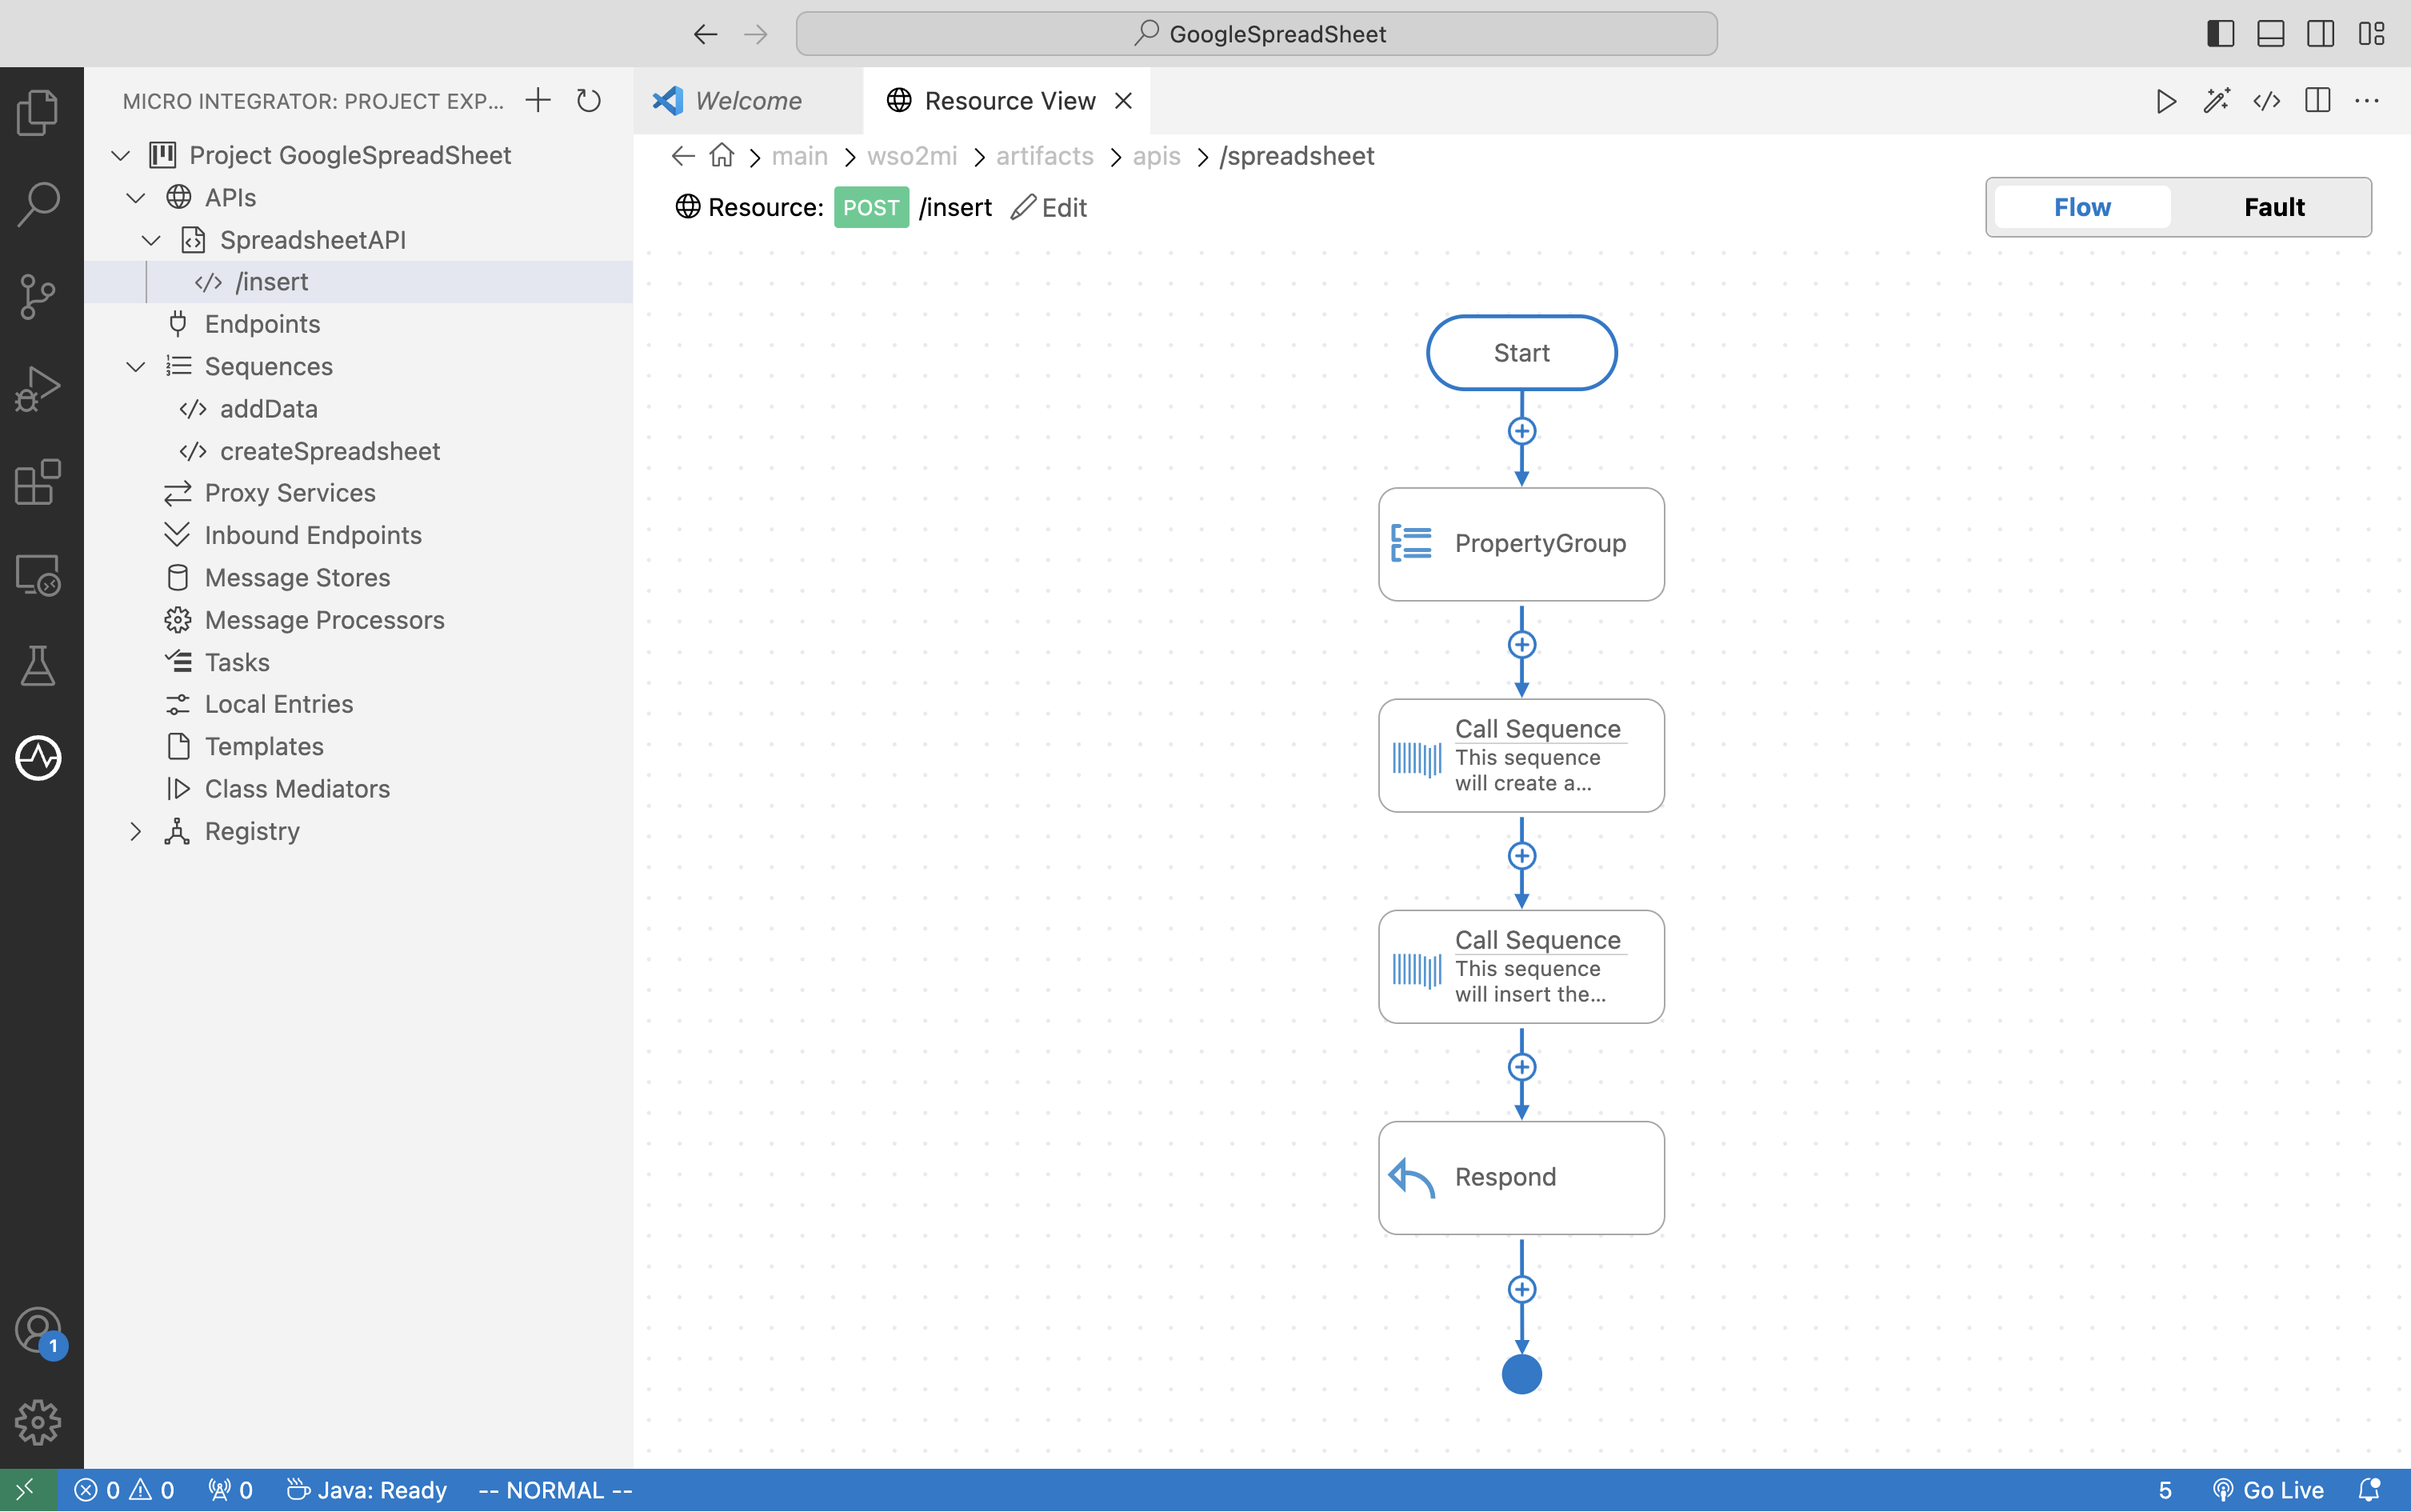Switch to Fault view

pos(2274,207)
